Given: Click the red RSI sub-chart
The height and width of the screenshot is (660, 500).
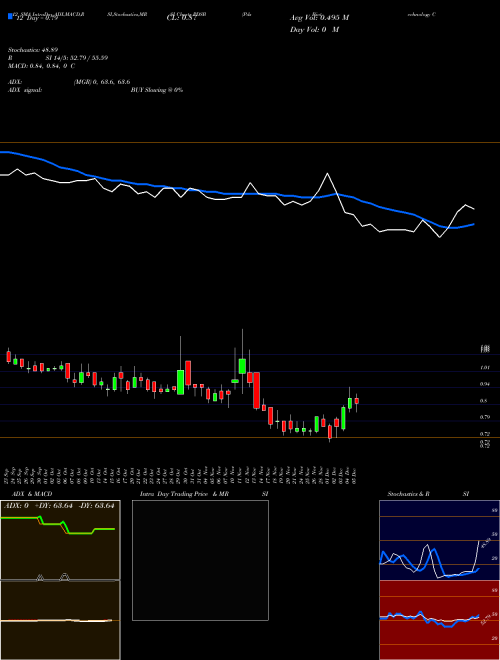Looking at the screenshot, I should click(x=439, y=620).
